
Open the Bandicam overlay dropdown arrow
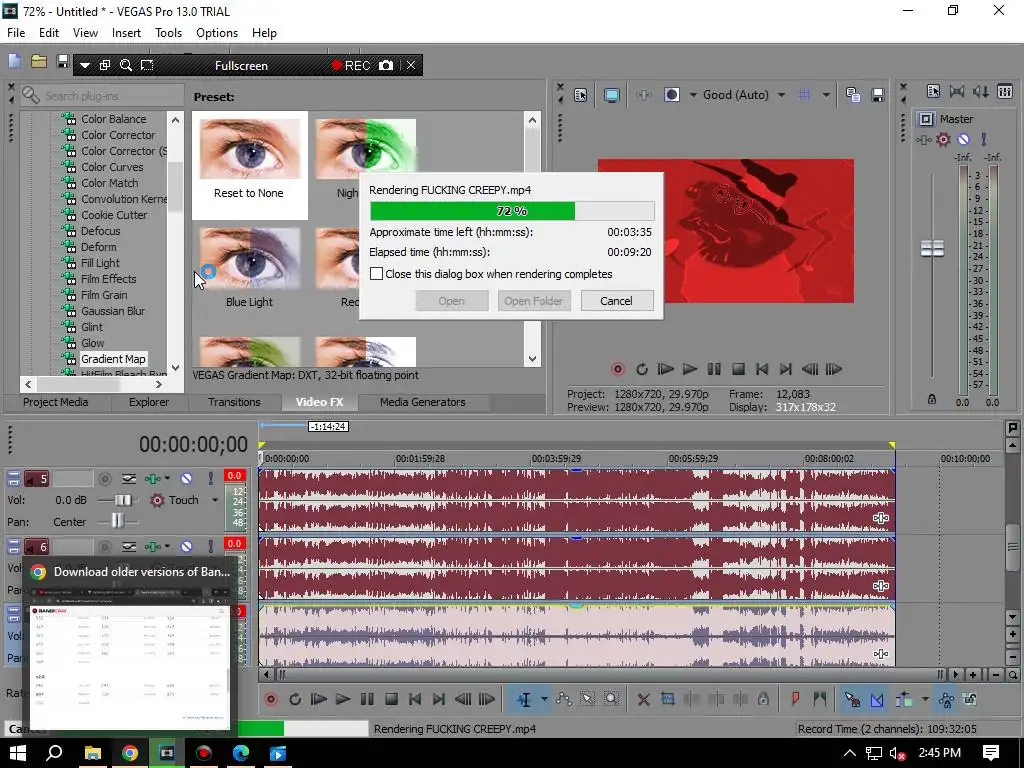pyautogui.click(x=84, y=65)
